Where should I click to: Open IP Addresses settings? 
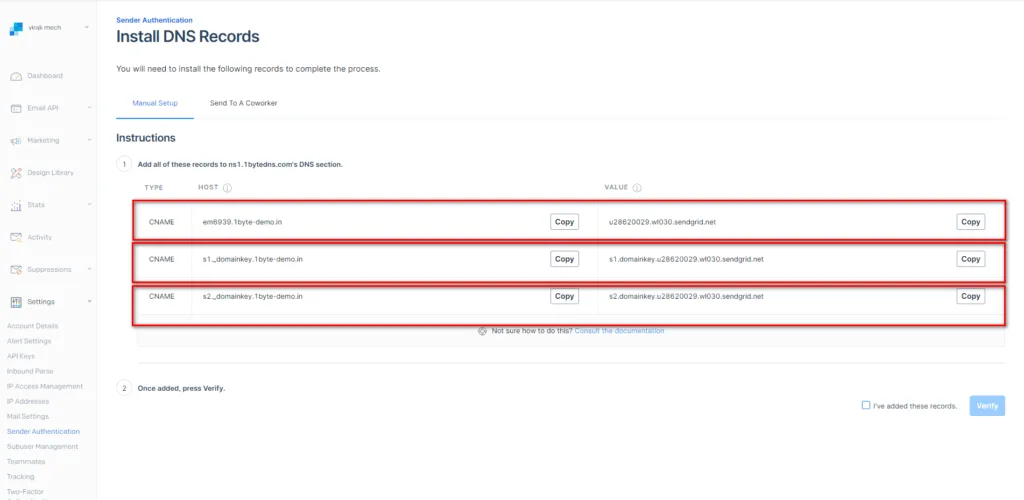27,401
